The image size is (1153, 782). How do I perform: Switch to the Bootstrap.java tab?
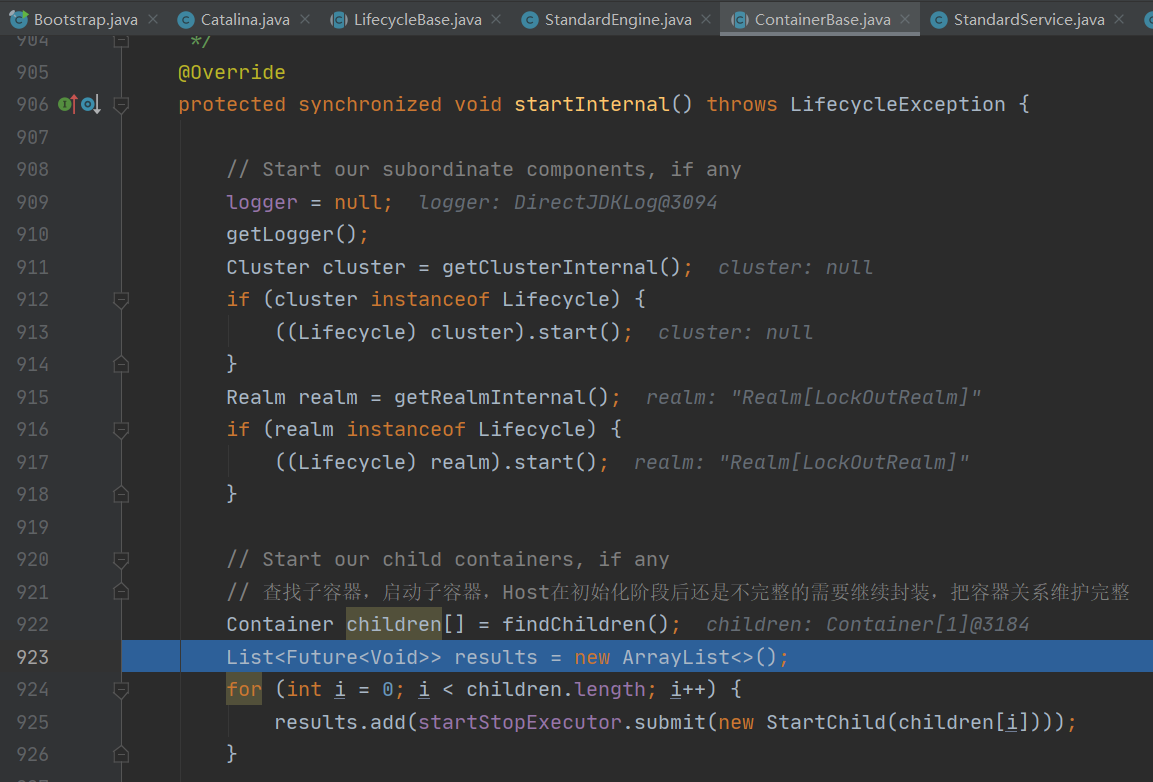85,20
